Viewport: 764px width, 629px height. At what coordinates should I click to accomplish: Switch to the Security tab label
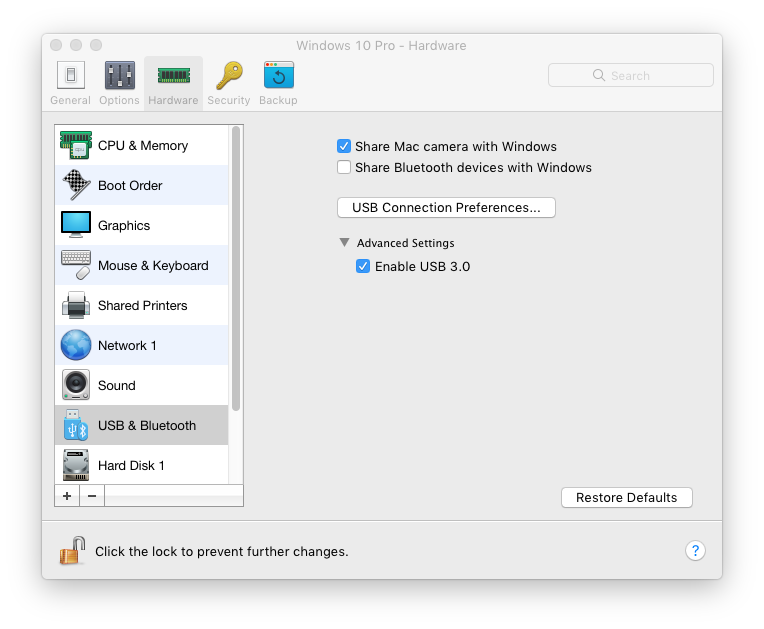coord(229,100)
